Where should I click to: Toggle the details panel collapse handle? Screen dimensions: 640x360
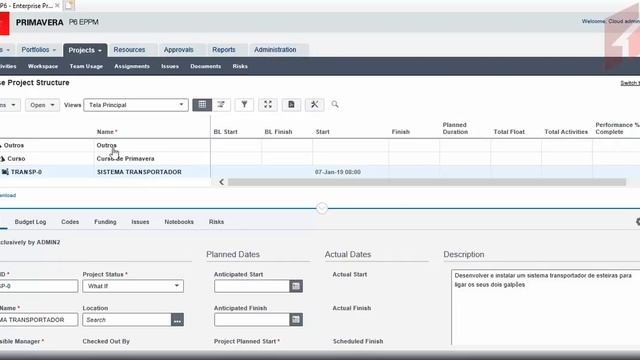(x=322, y=208)
